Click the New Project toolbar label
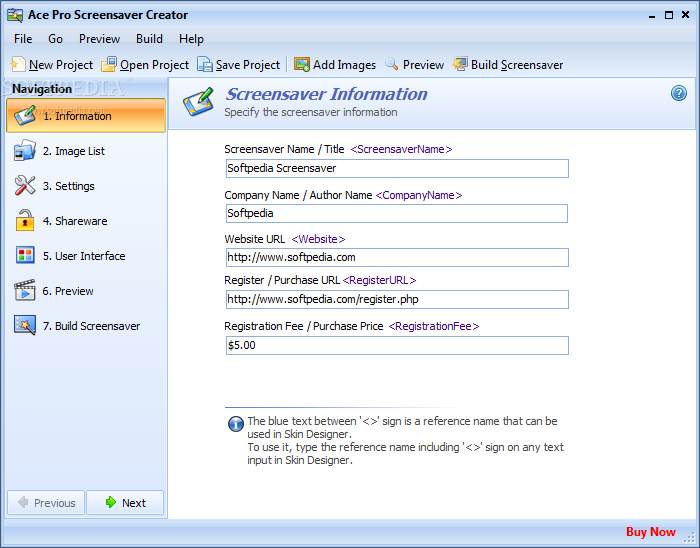This screenshot has width=700, height=548. [61, 65]
